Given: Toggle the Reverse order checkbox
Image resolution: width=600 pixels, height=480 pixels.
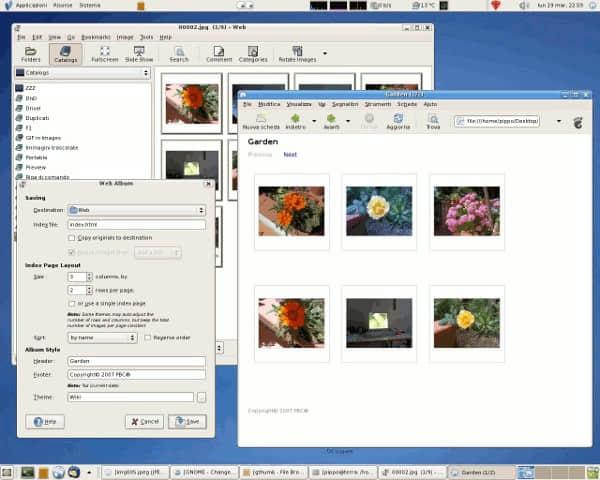Looking at the screenshot, I should [x=148, y=338].
